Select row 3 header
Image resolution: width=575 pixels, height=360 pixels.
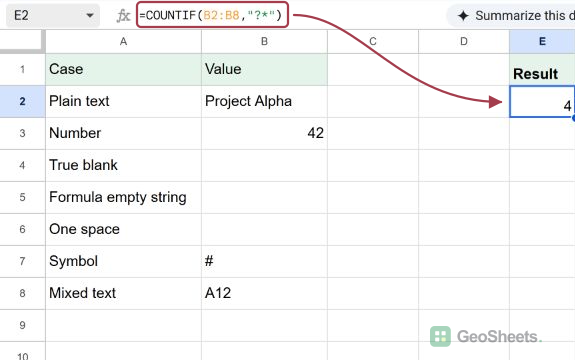coord(22,133)
